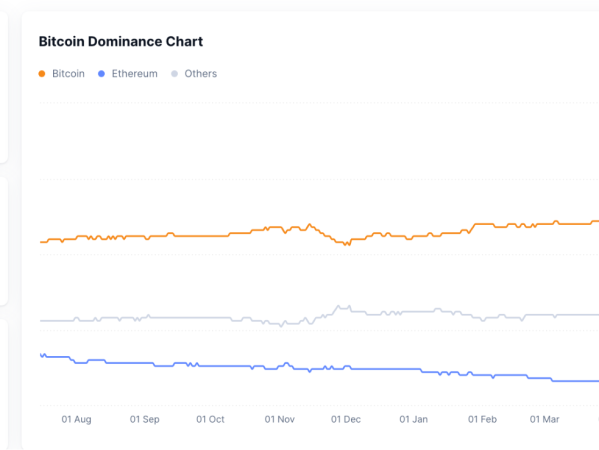Click the 01 Nov axis label
Viewport: 599px width, 450px height.
pyautogui.click(x=280, y=419)
